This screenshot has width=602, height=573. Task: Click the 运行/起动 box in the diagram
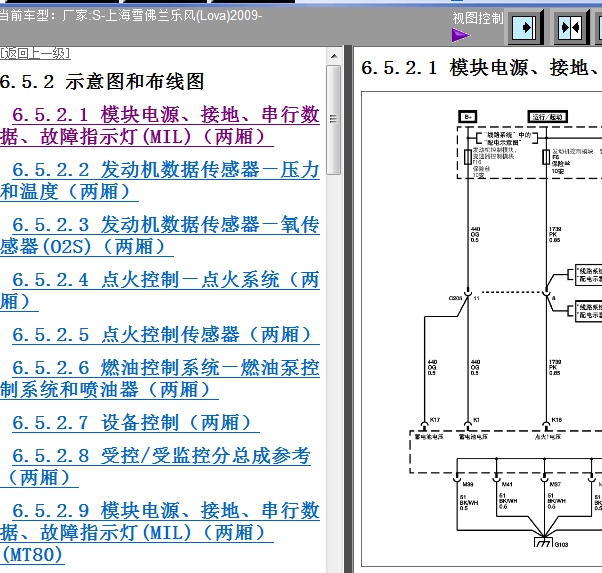547,117
